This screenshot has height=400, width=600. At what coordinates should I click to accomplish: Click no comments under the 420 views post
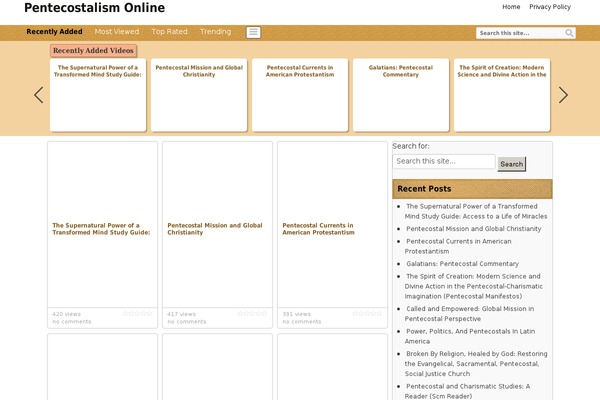[x=72, y=322]
